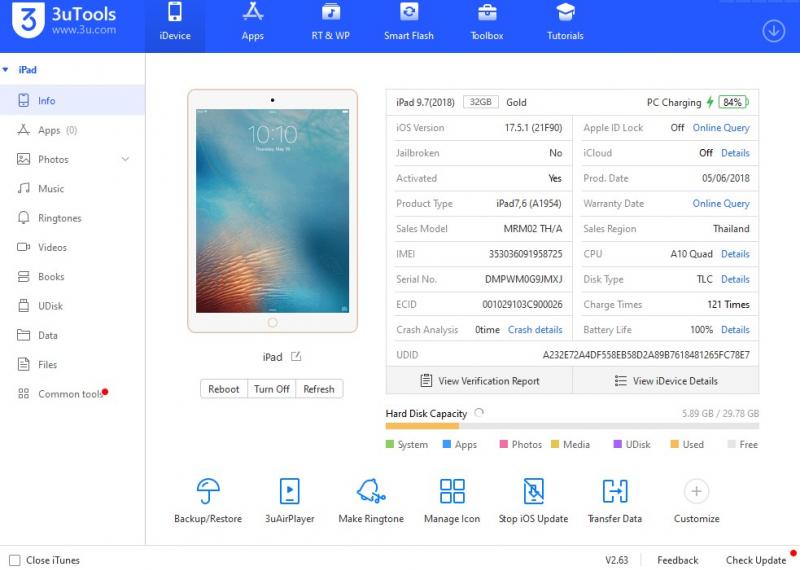Open Battery Life Details link
This screenshot has width=800, height=571.
[735, 330]
